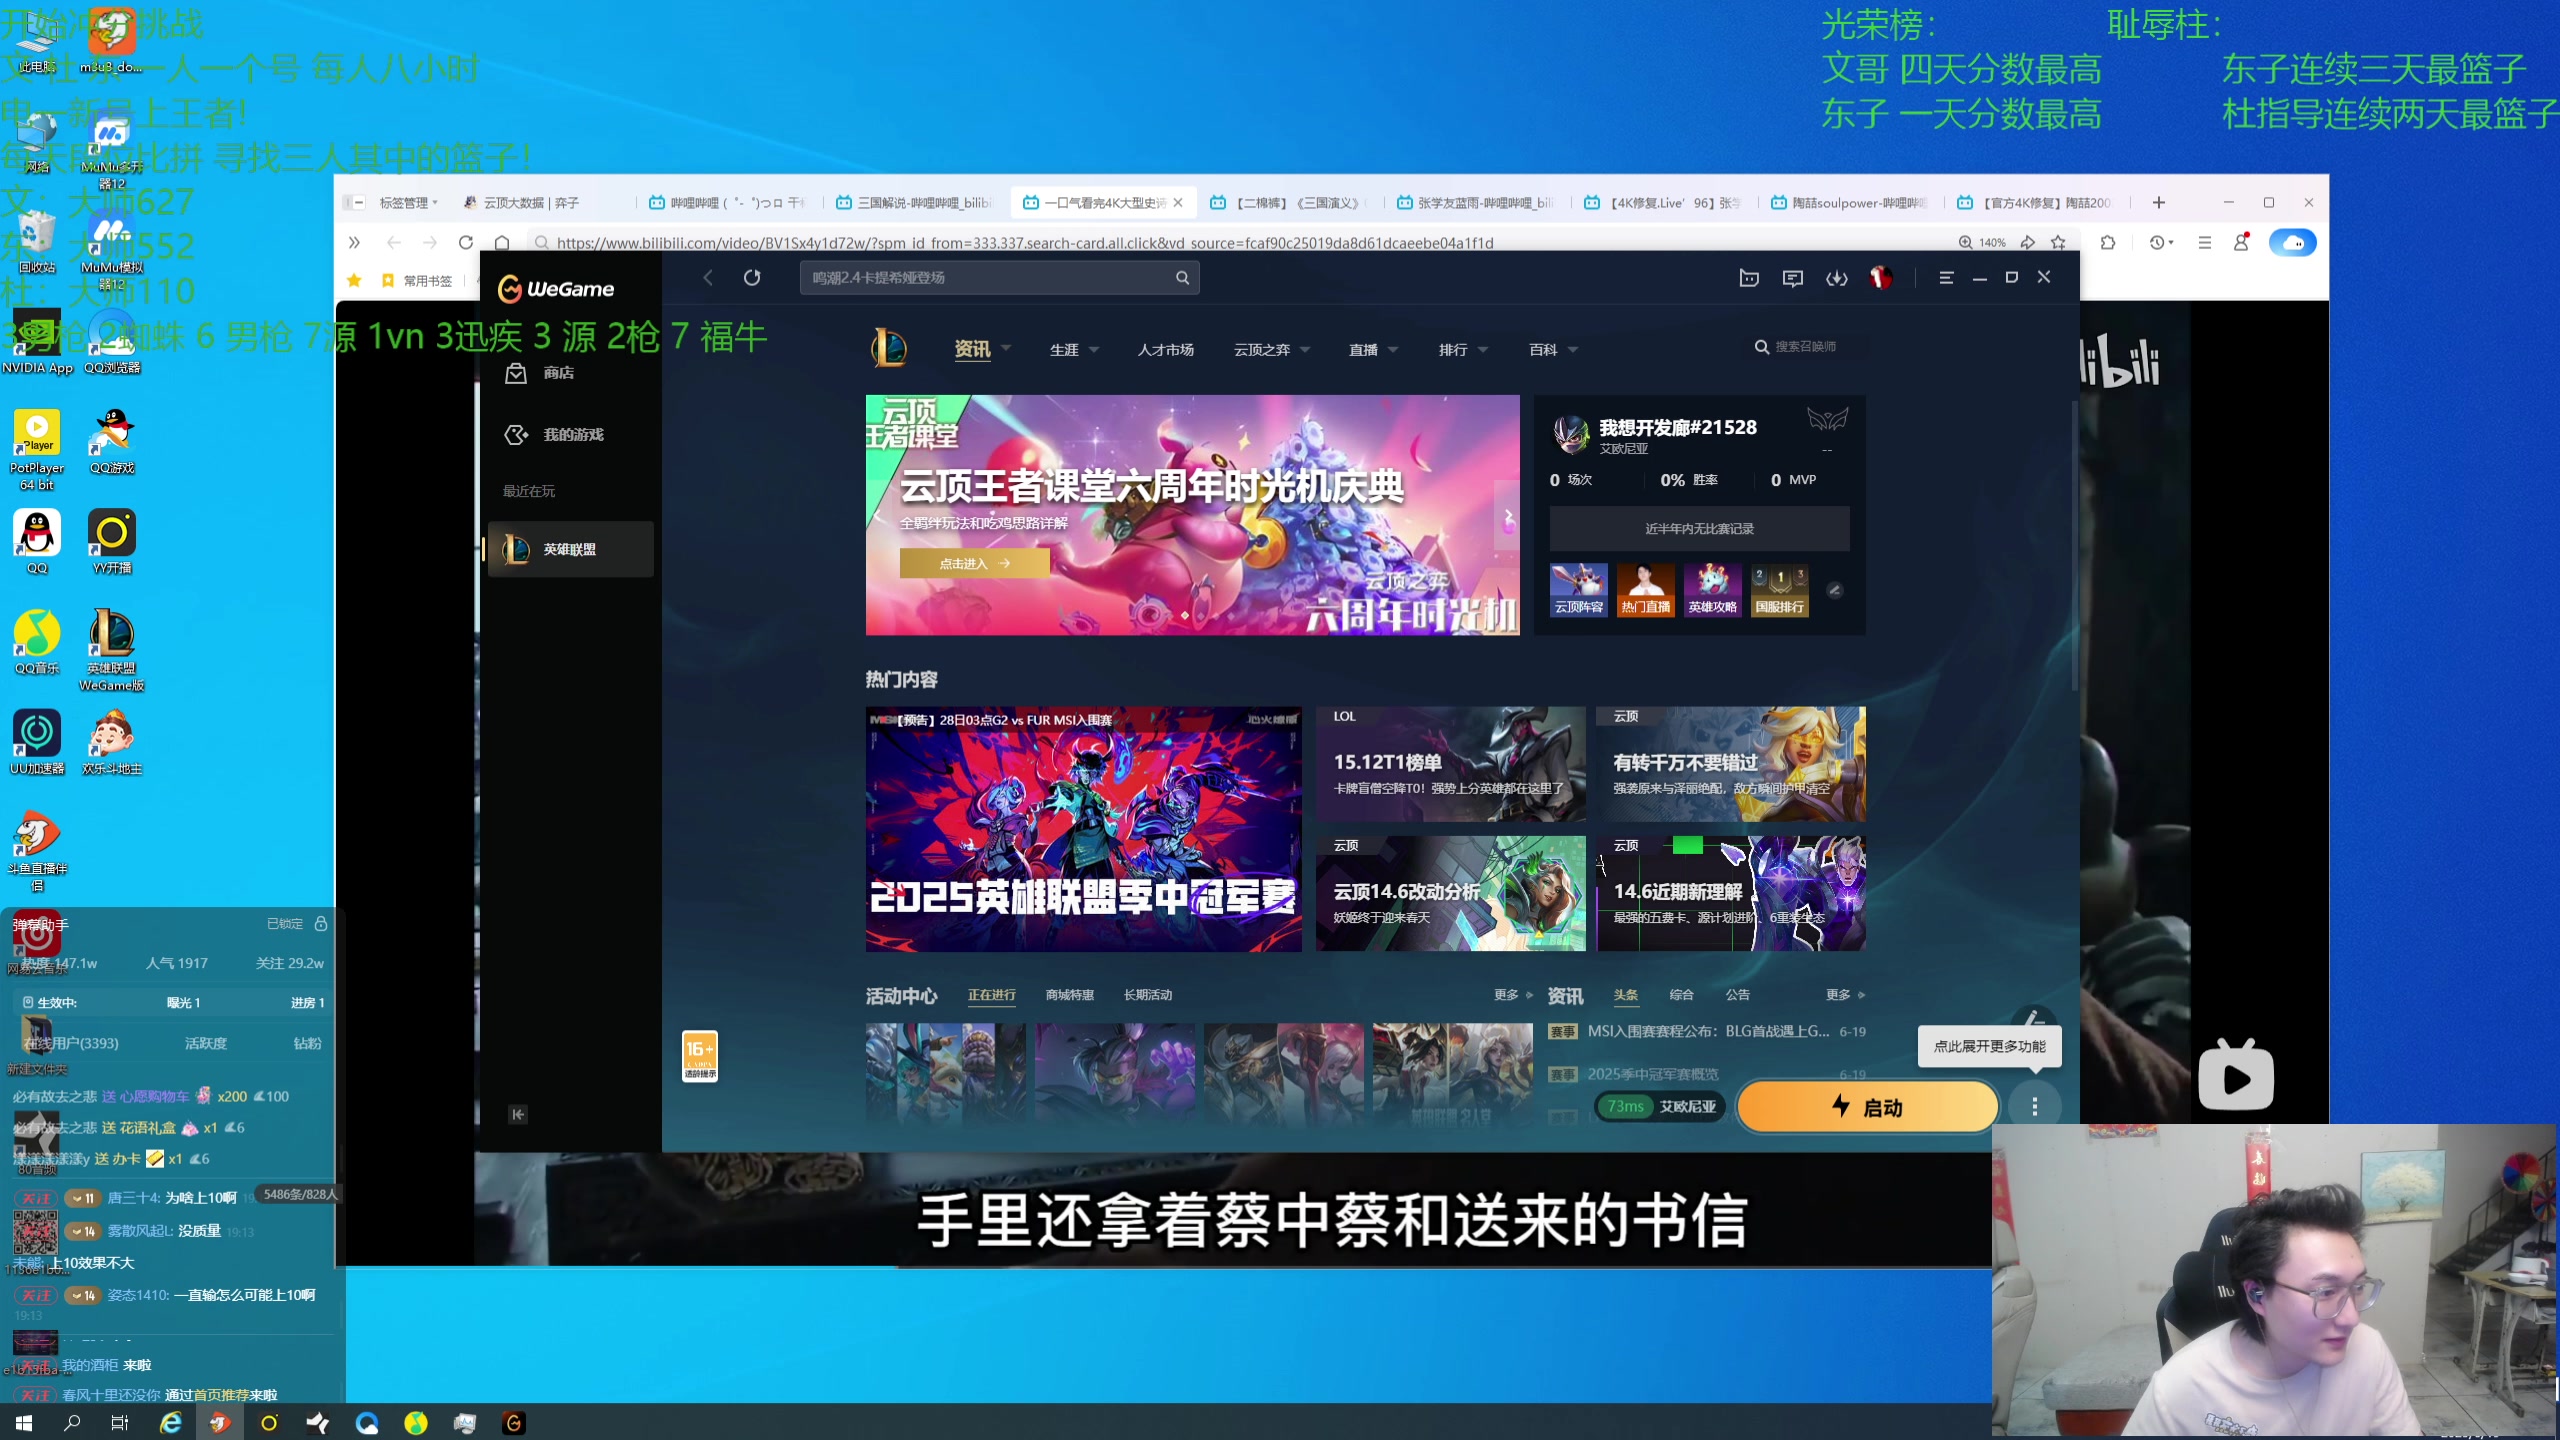Open 英雄攻略 shortcut icon
This screenshot has width=2560, height=1440.
(x=1713, y=590)
